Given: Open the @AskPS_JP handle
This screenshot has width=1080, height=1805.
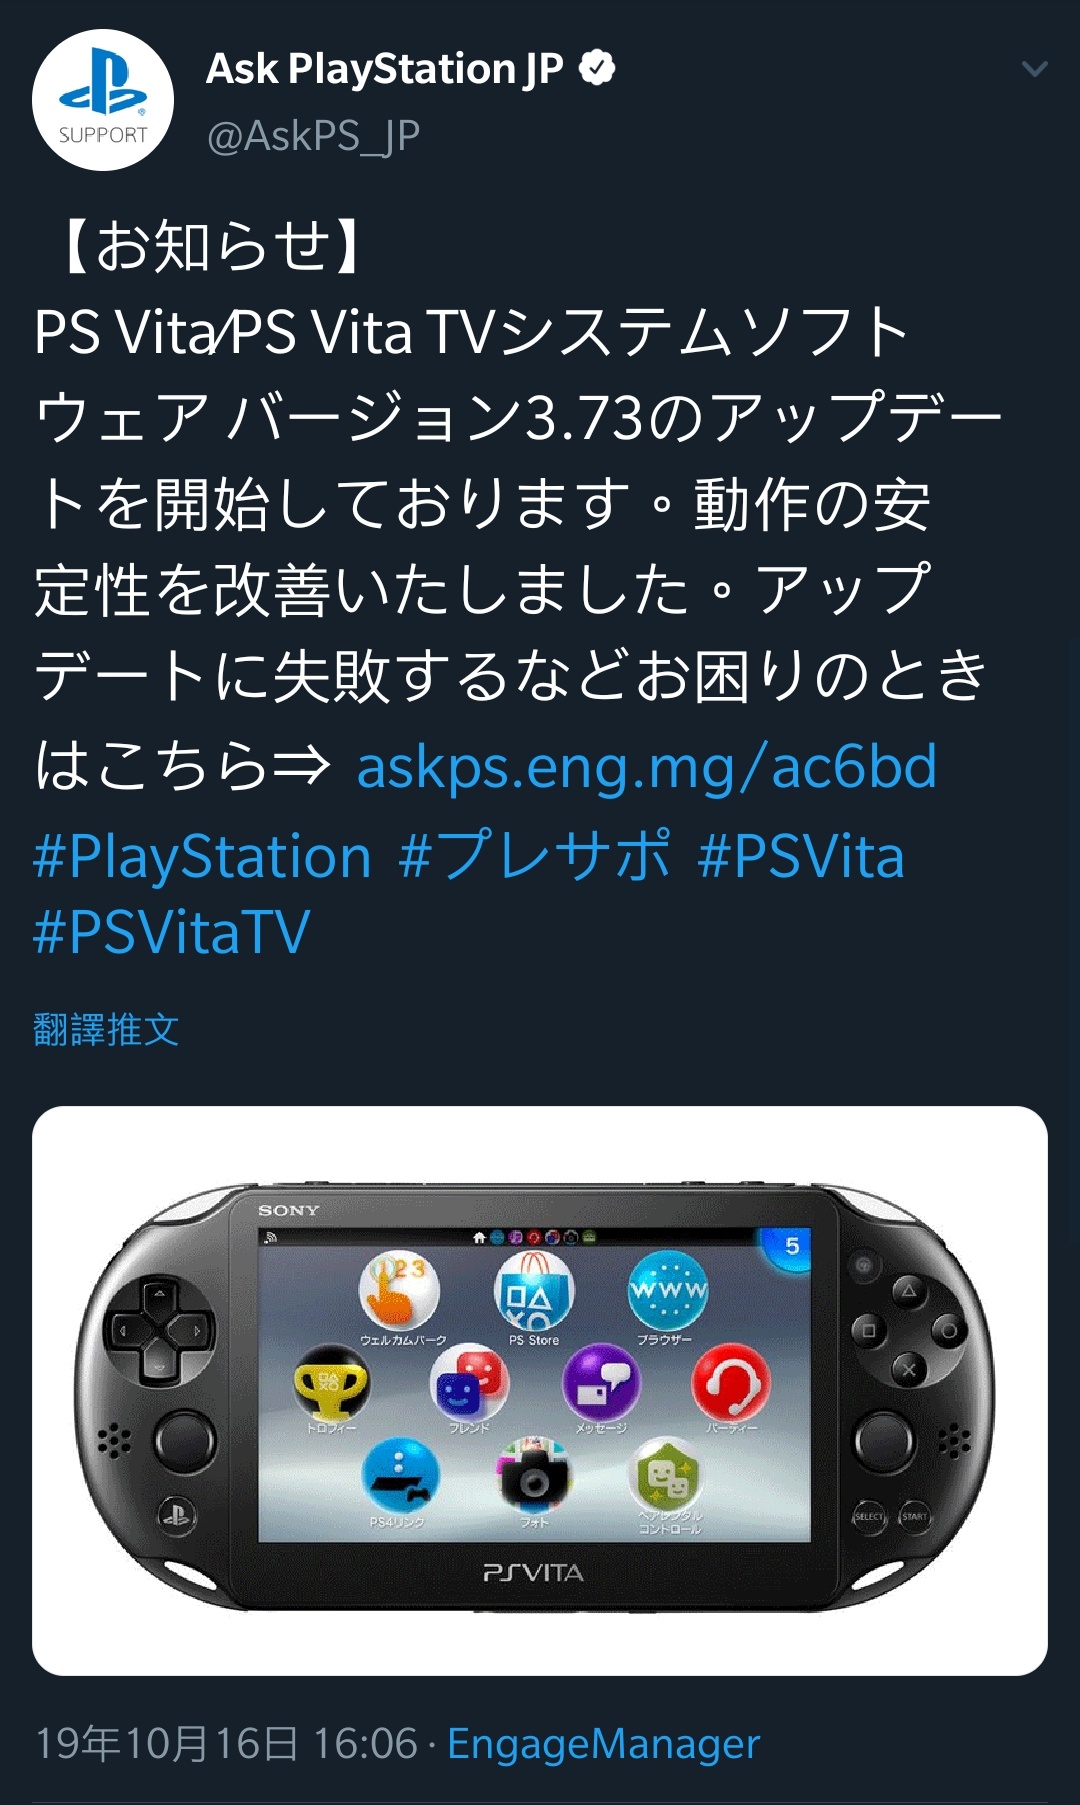Looking at the screenshot, I should point(313,135).
